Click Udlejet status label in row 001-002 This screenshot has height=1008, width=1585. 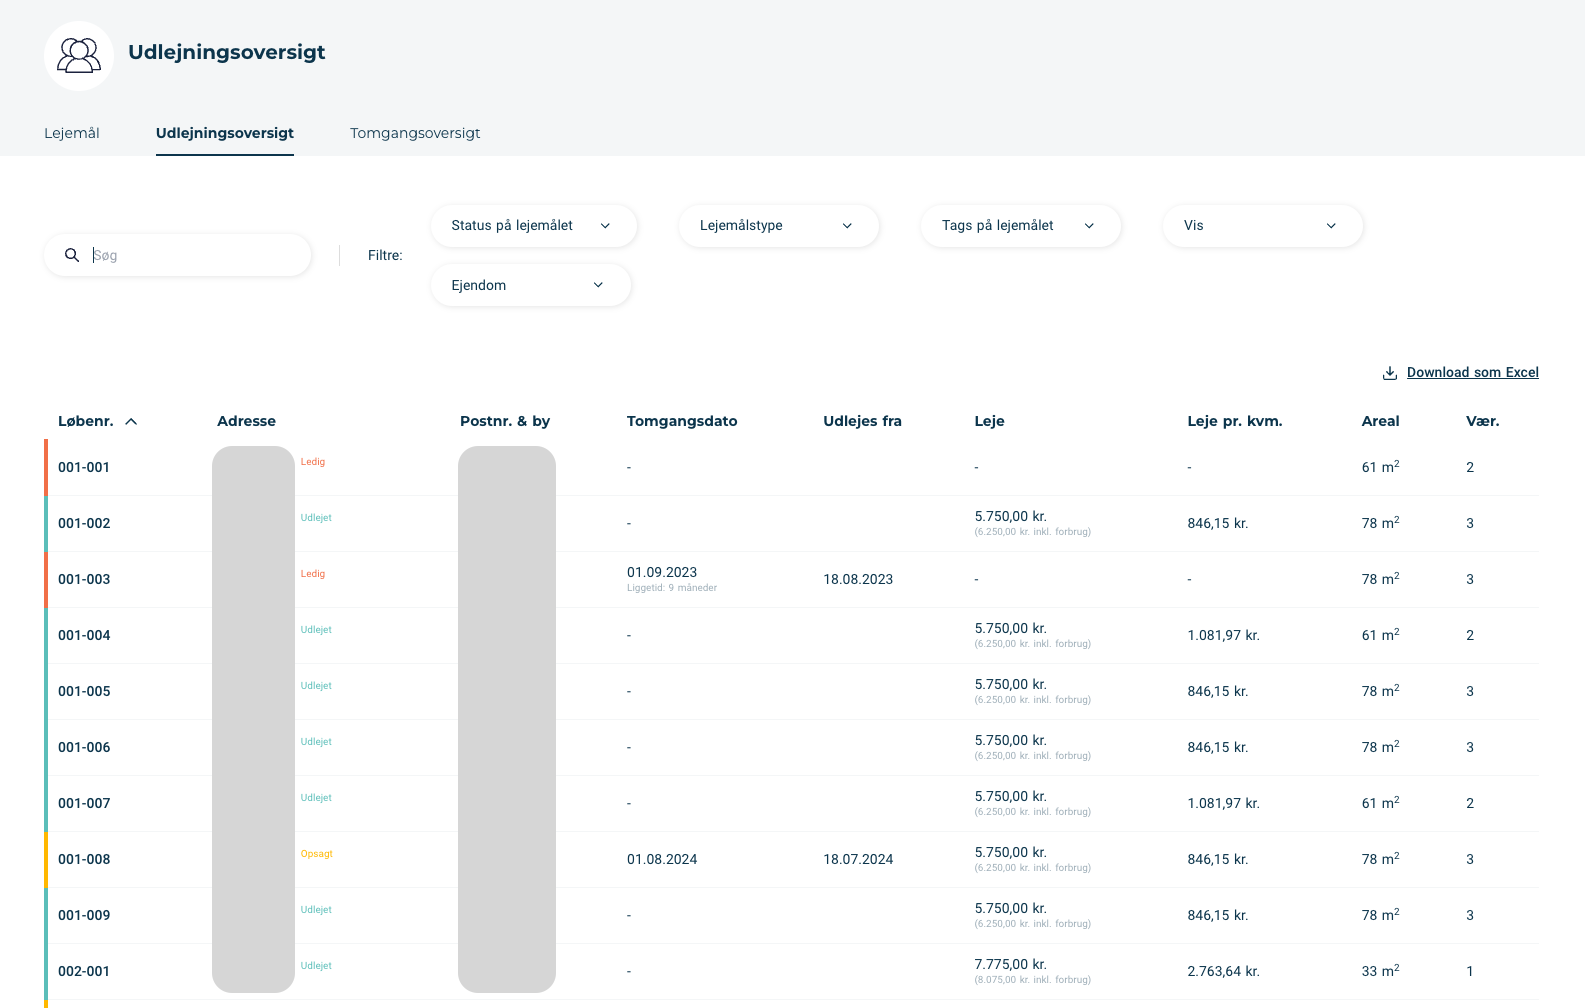click(316, 518)
